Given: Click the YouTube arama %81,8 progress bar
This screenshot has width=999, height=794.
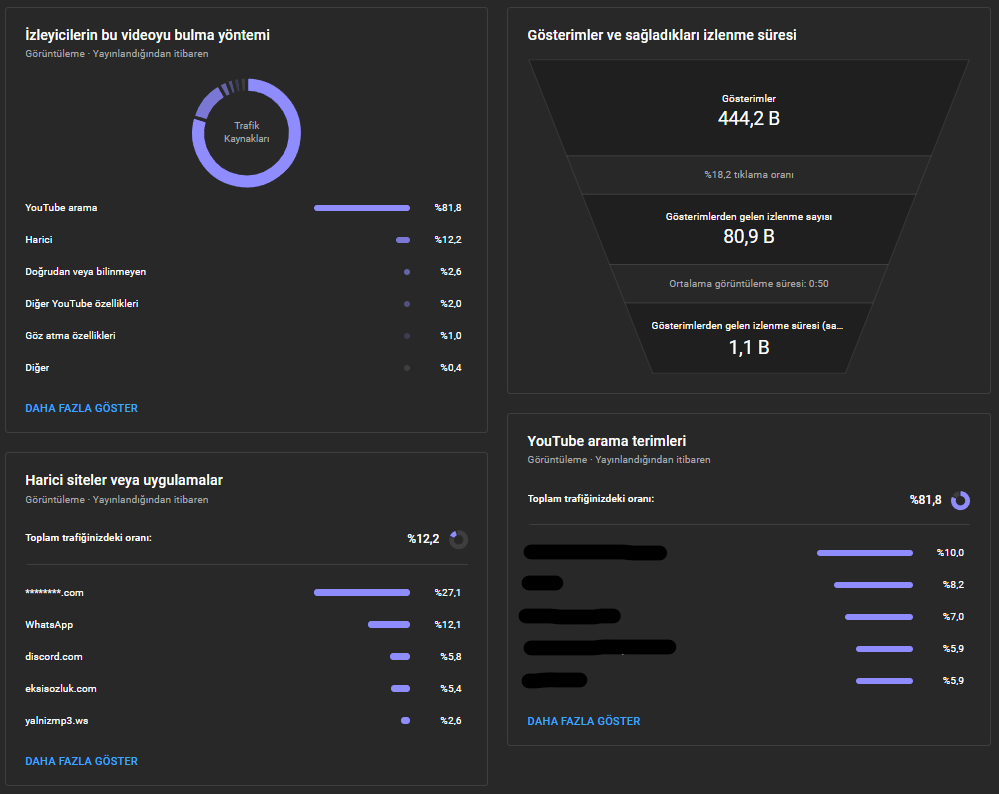Looking at the screenshot, I should coord(362,208).
